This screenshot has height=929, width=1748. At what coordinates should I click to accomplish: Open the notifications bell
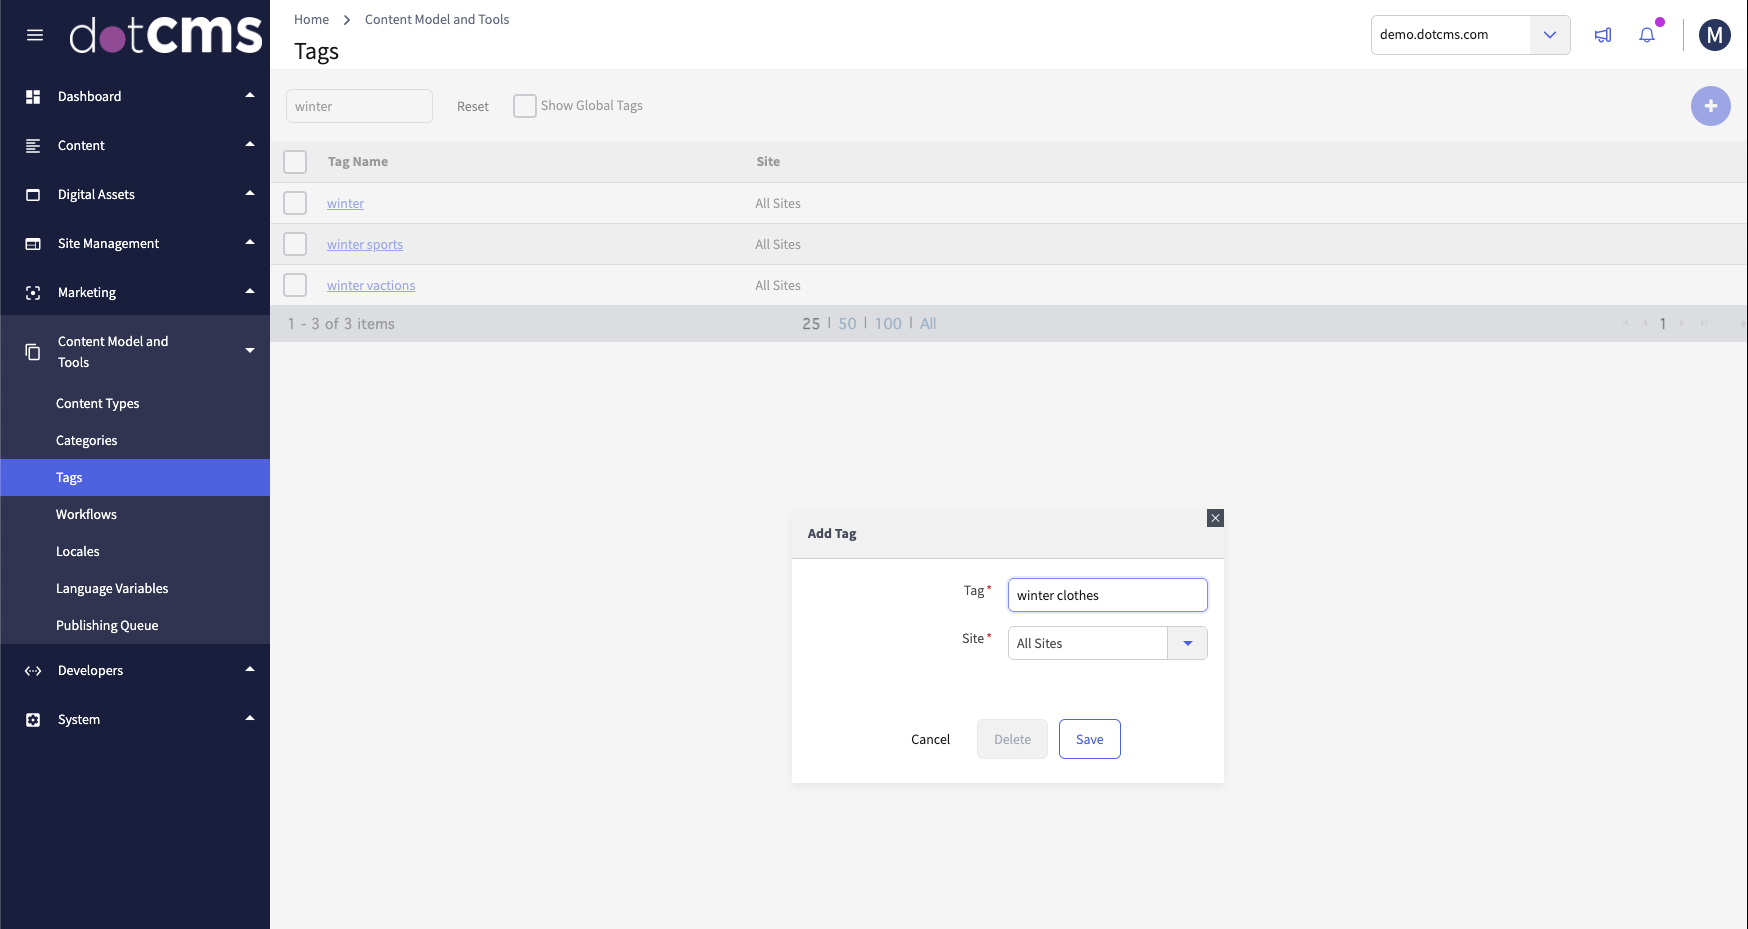(1647, 34)
